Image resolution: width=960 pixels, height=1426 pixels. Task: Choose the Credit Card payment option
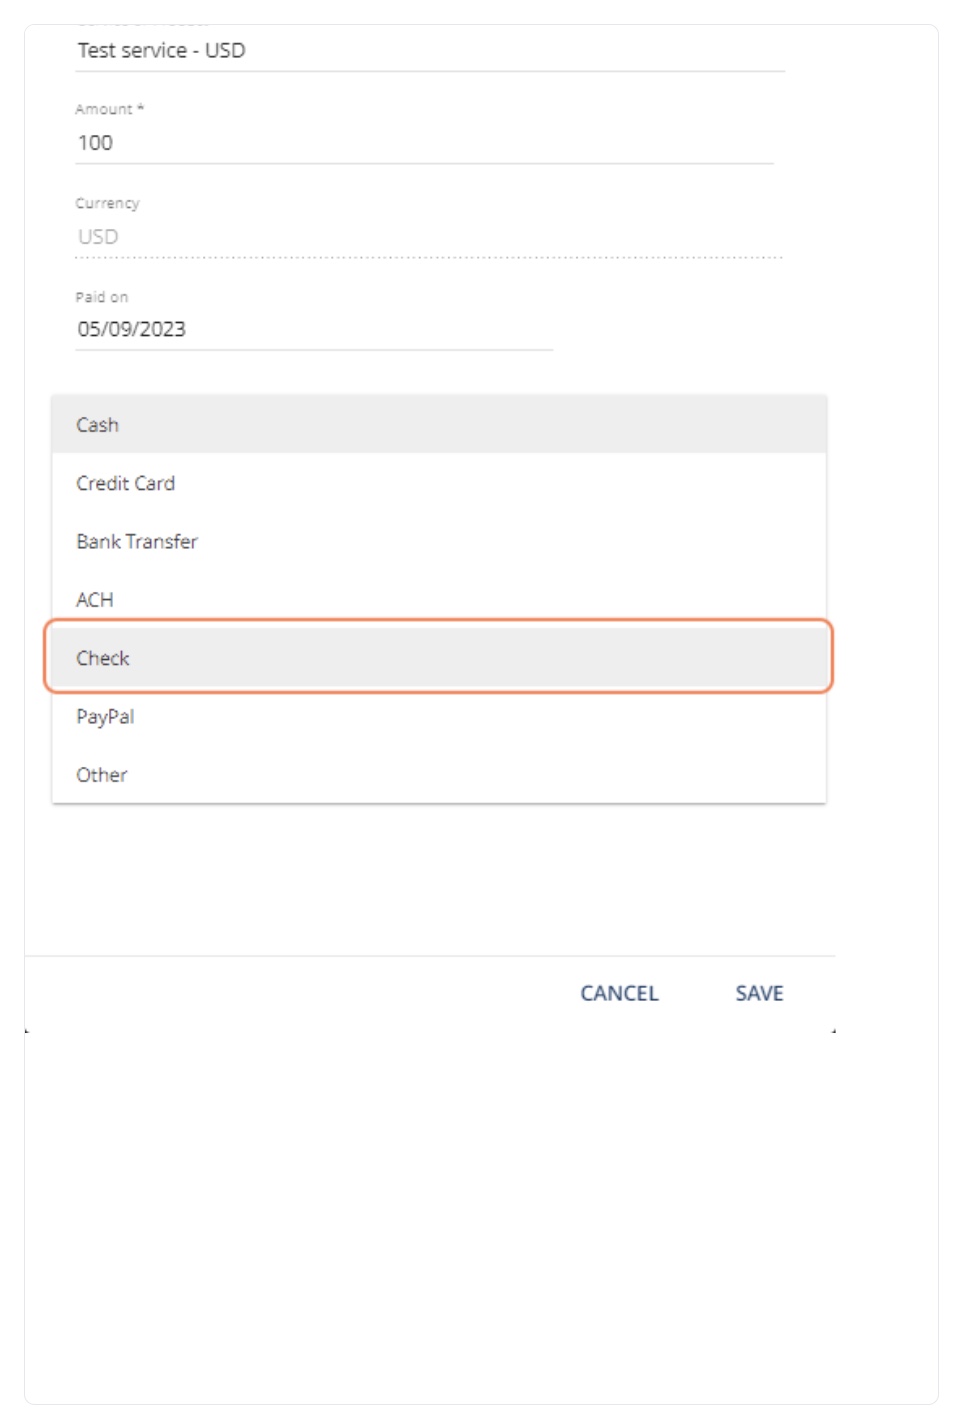[439, 483]
